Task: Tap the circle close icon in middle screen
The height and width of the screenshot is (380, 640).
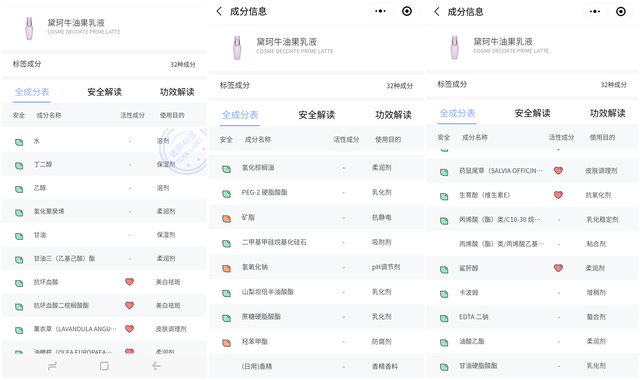Action: 407,11
